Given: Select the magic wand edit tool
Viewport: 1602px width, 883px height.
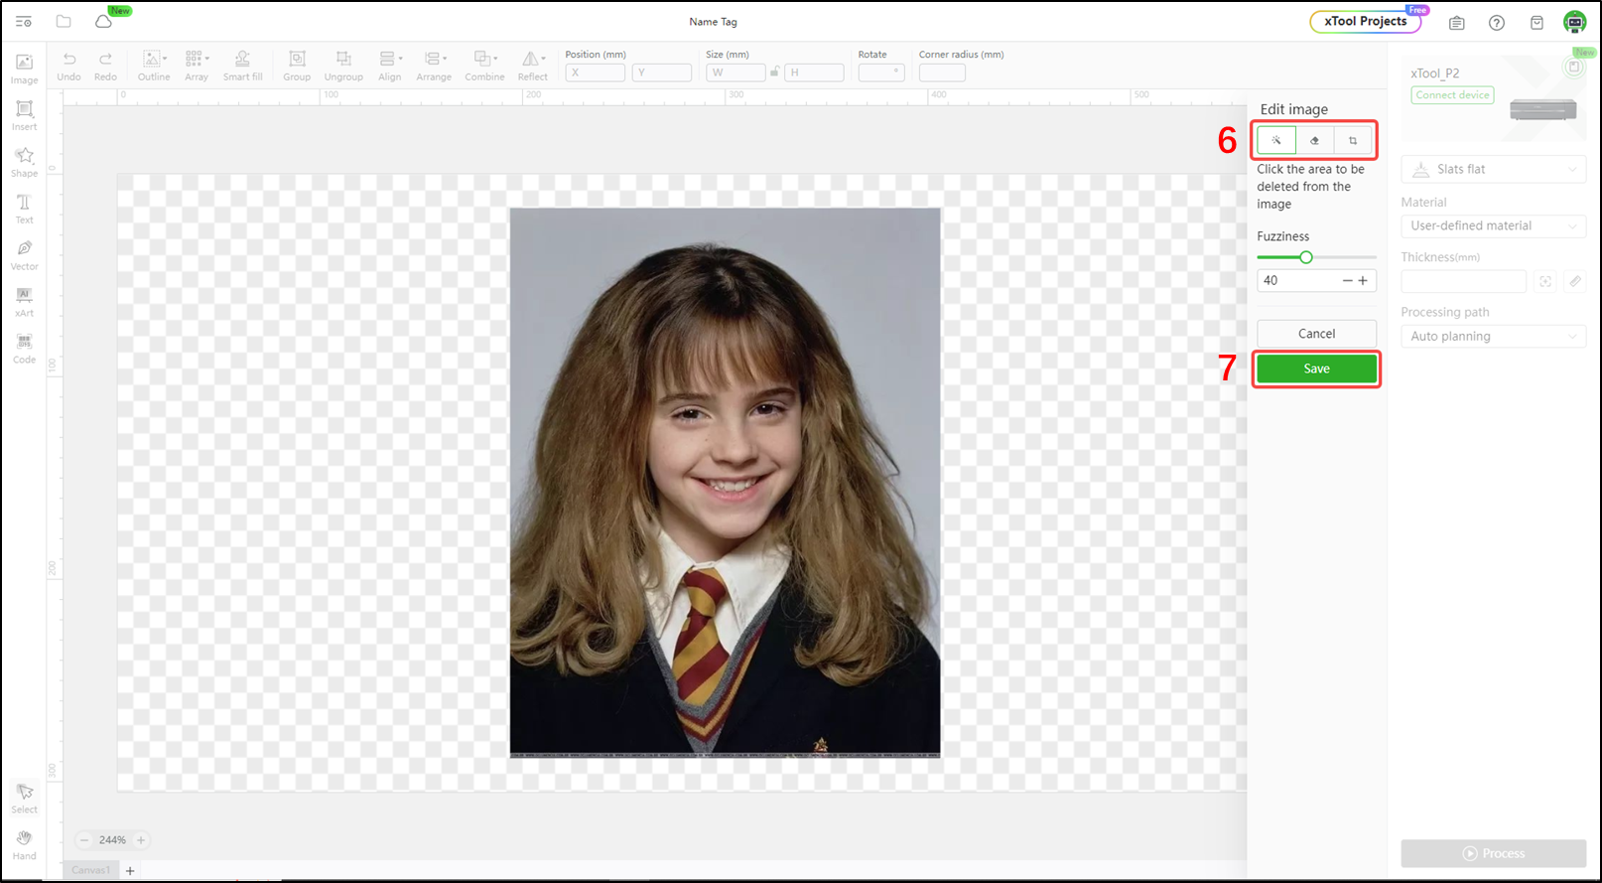Looking at the screenshot, I should 1276,140.
